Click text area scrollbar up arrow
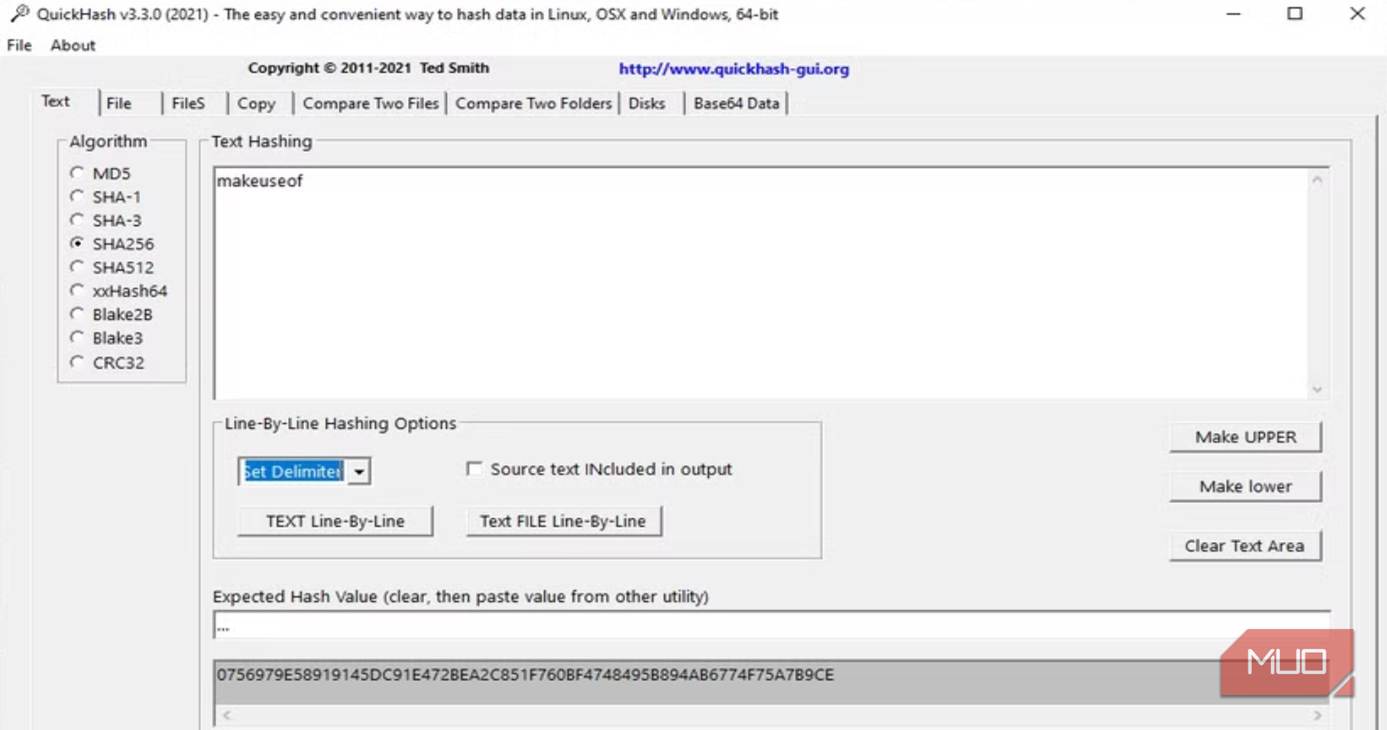 click(1317, 180)
